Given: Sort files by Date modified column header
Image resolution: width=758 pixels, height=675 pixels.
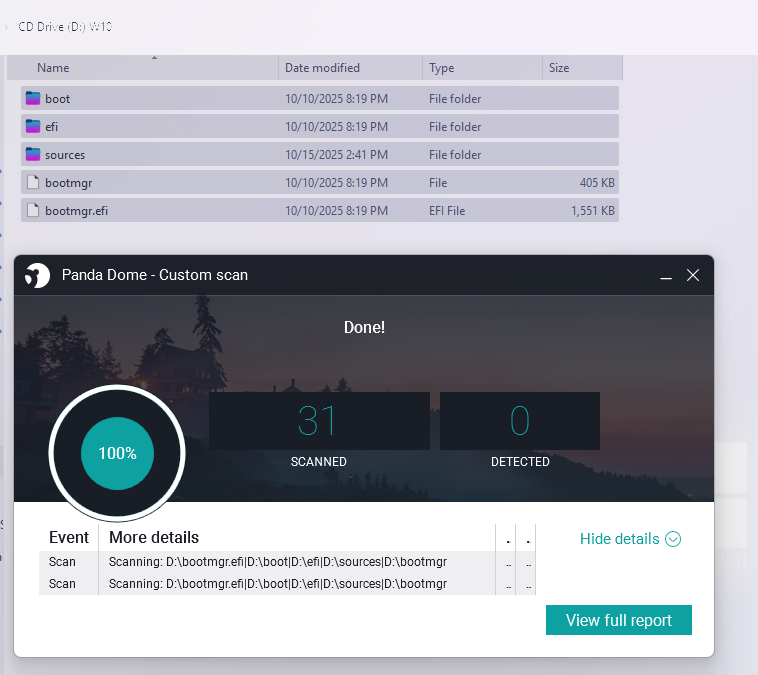Looking at the screenshot, I should click(x=350, y=68).
